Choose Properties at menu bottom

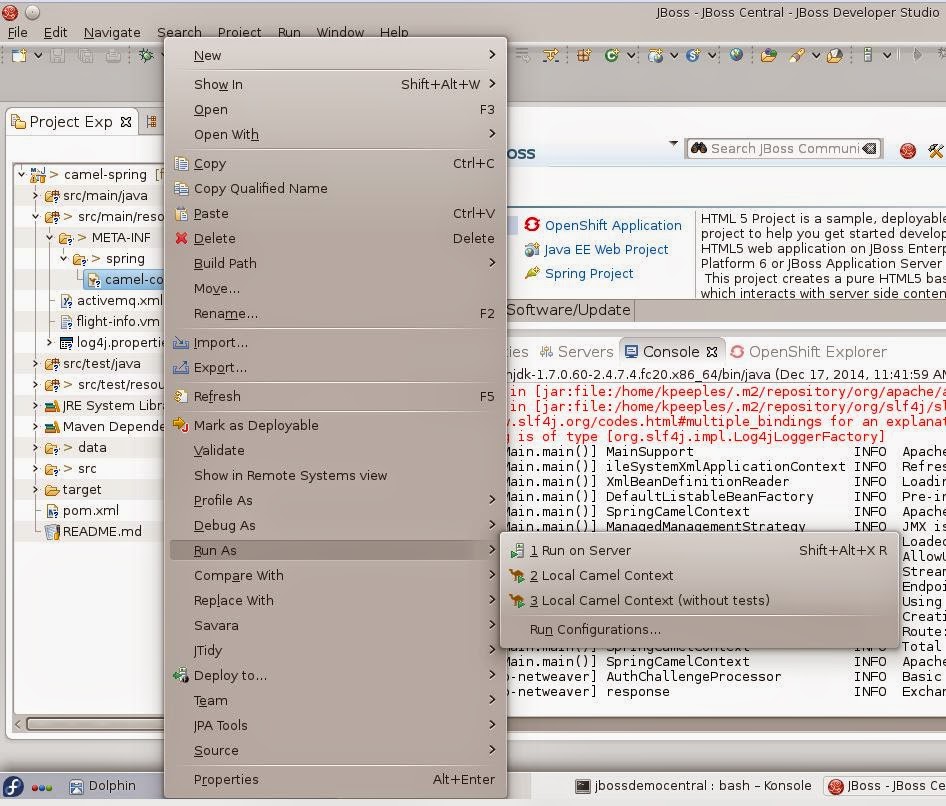[x=335, y=779]
